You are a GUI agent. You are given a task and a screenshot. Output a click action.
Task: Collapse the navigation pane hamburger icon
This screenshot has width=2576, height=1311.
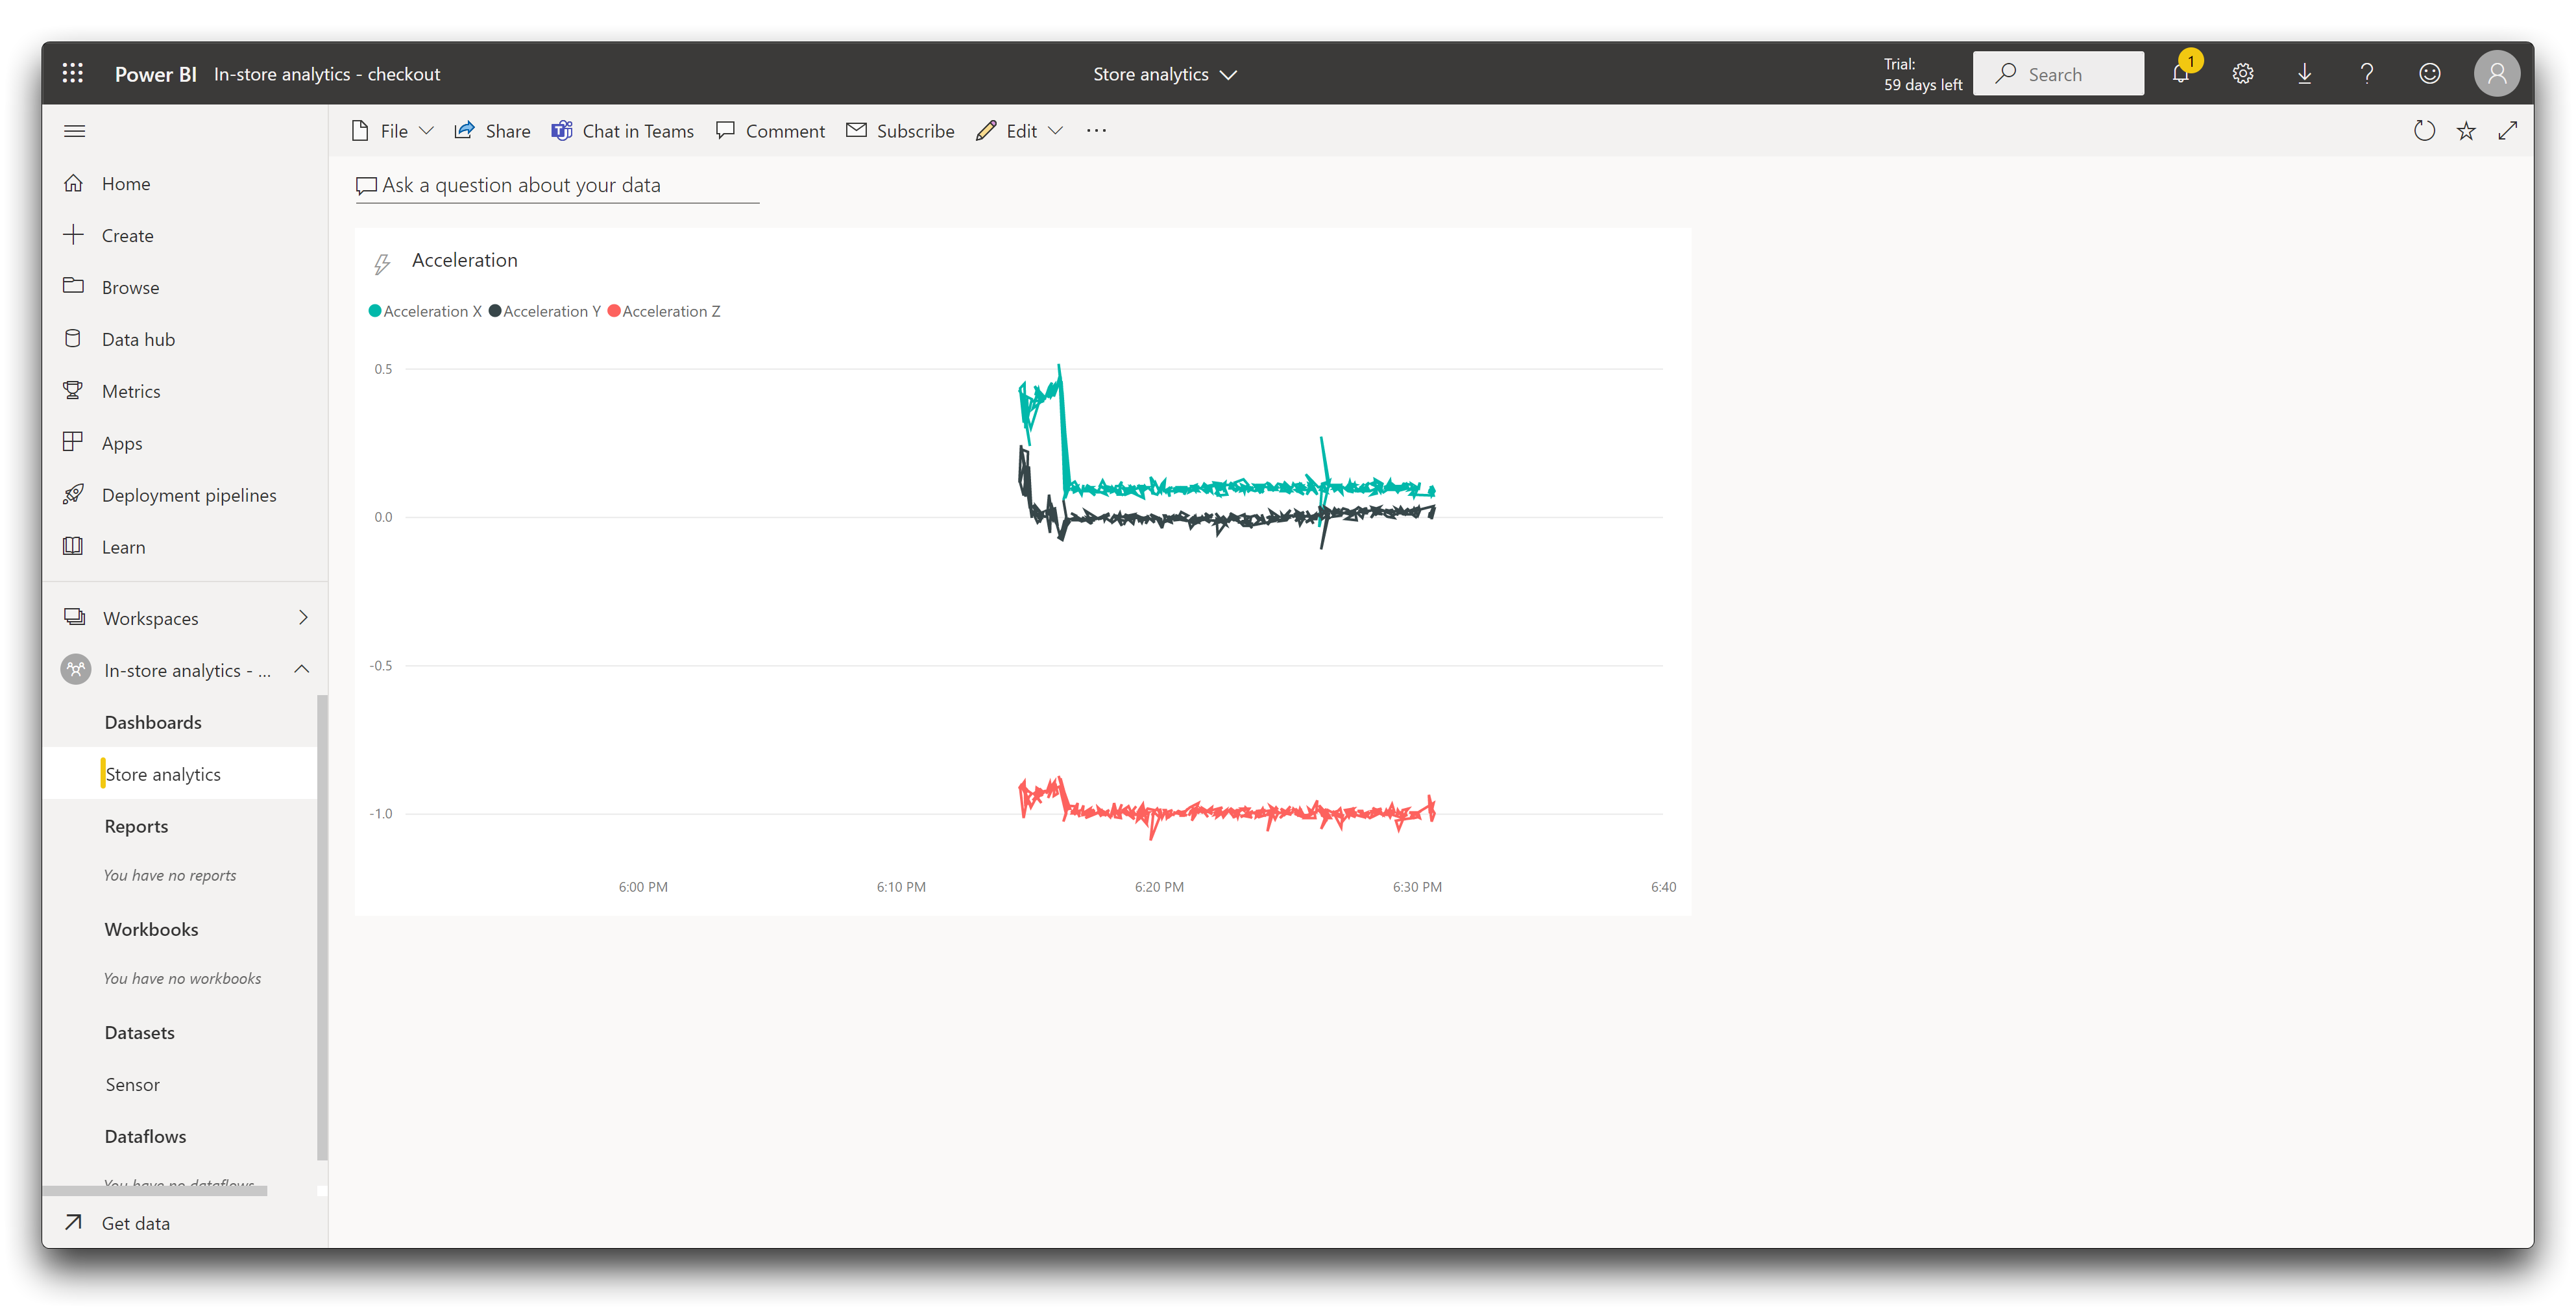pyautogui.click(x=74, y=131)
